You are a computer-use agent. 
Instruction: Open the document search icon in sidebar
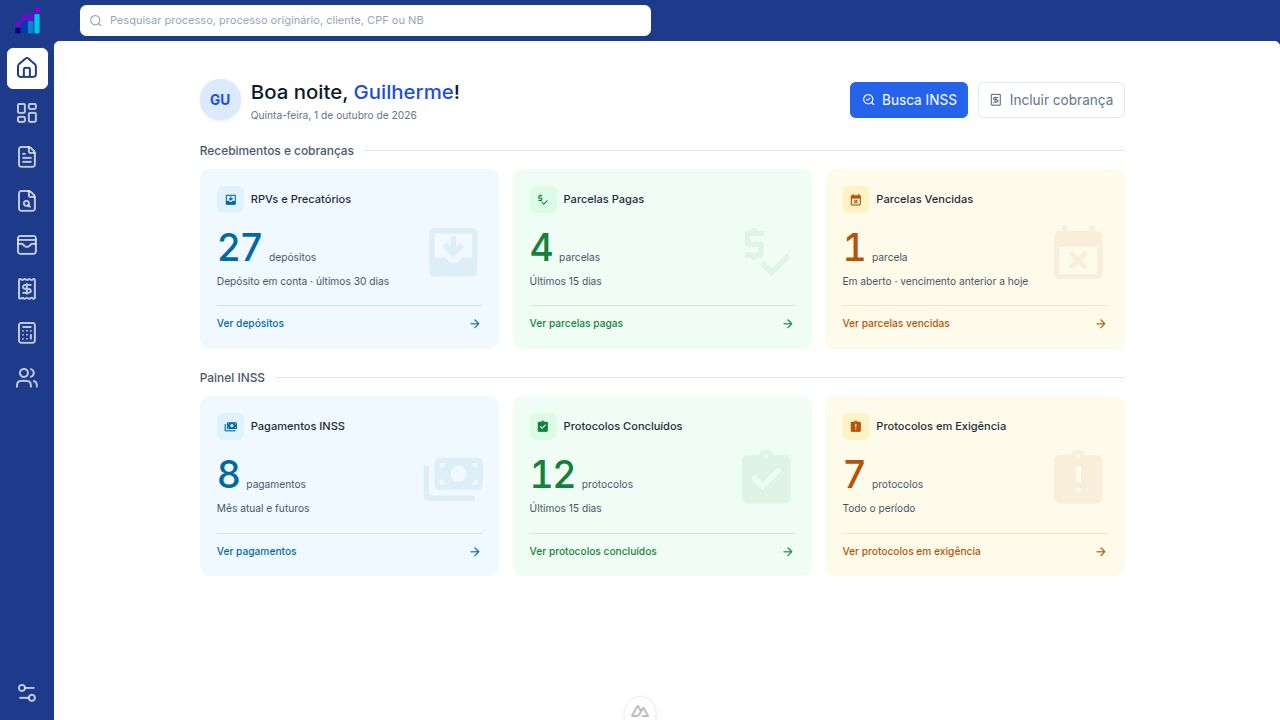[x=27, y=201]
